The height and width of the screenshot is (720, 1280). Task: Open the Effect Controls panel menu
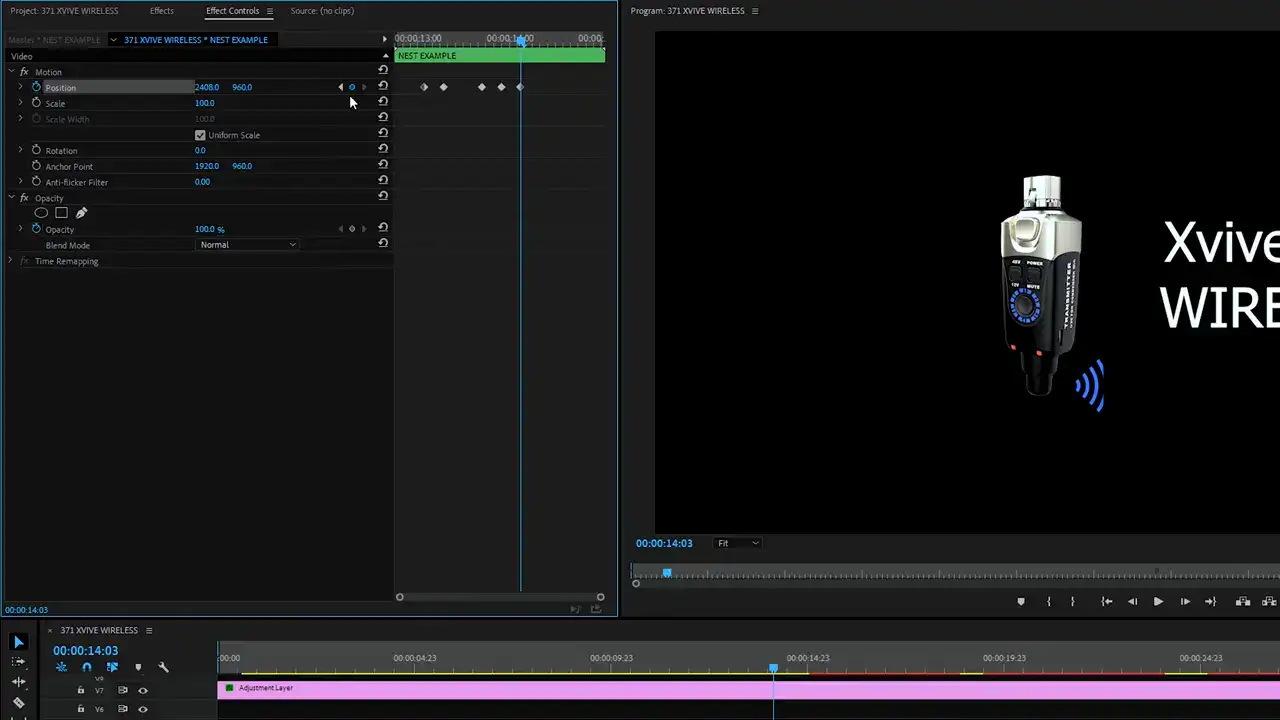pos(269,11)
